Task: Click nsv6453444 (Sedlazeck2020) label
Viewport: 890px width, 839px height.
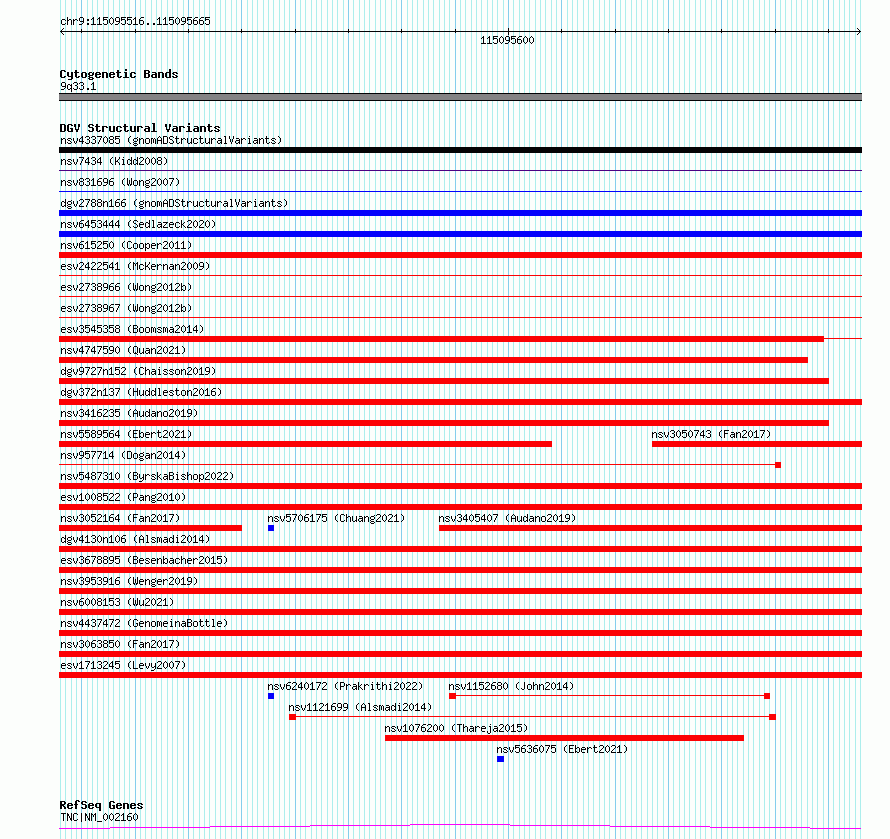Action: coord(138,224)
